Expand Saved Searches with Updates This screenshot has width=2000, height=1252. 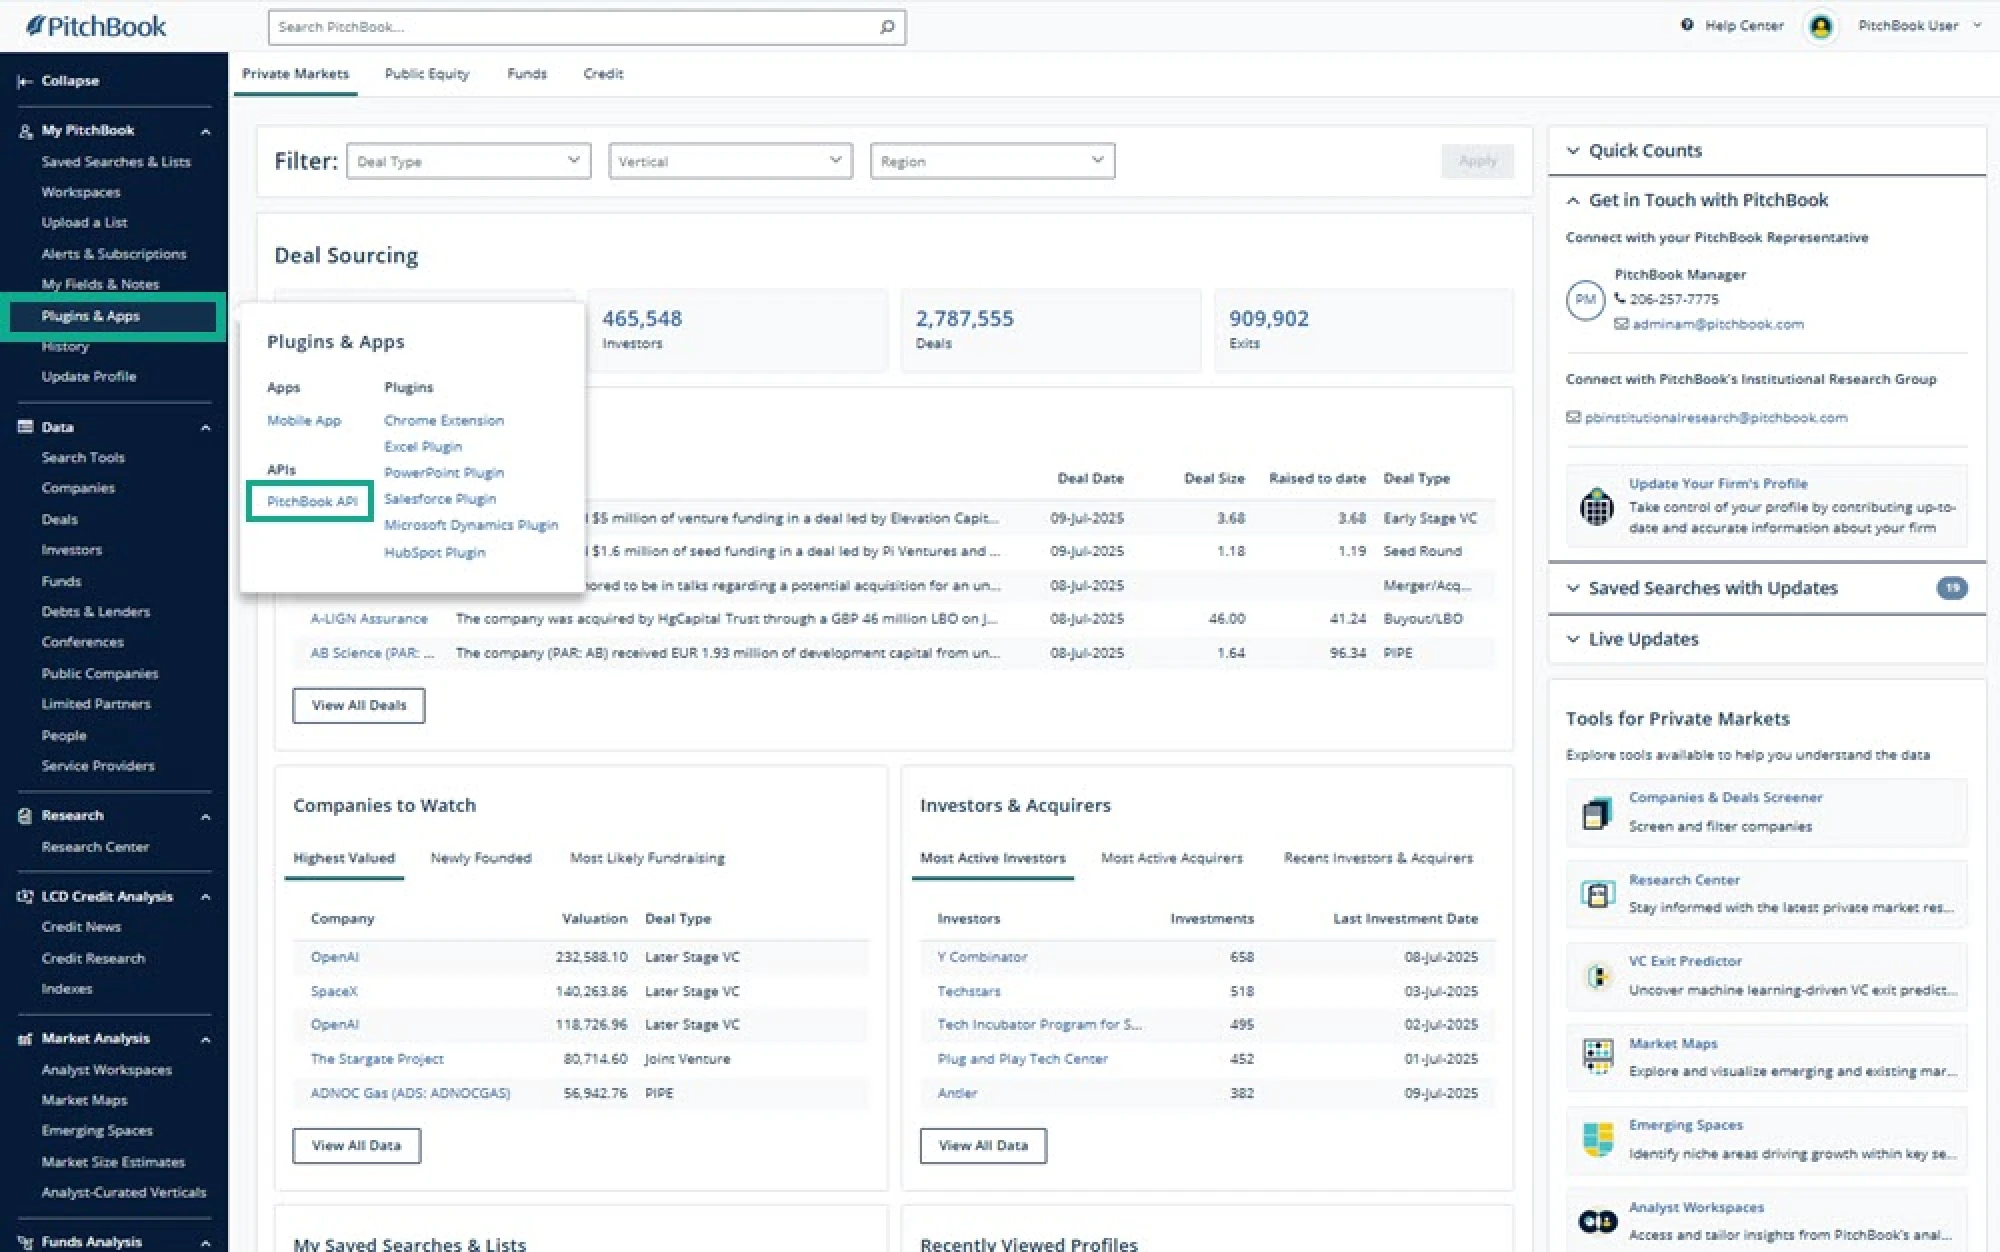[1573, 588]
